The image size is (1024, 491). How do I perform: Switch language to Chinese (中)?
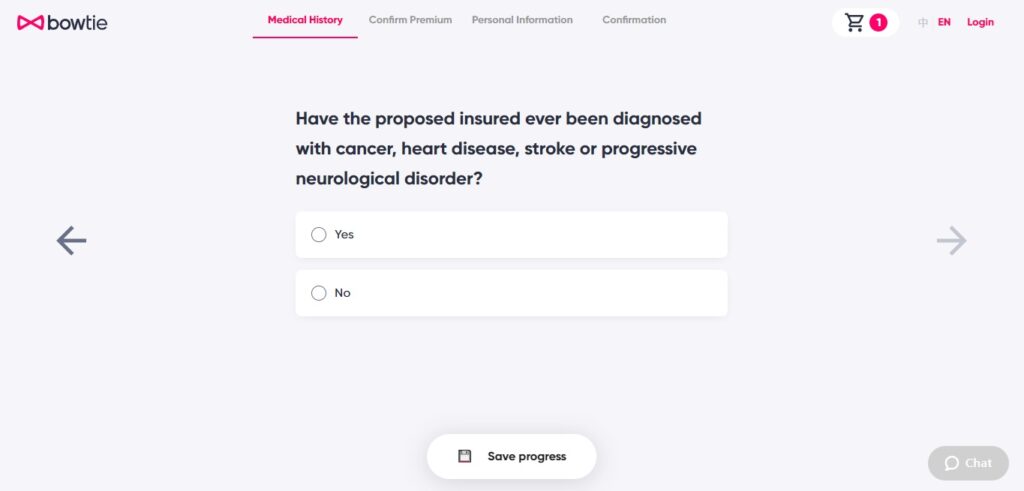(923, 22)
